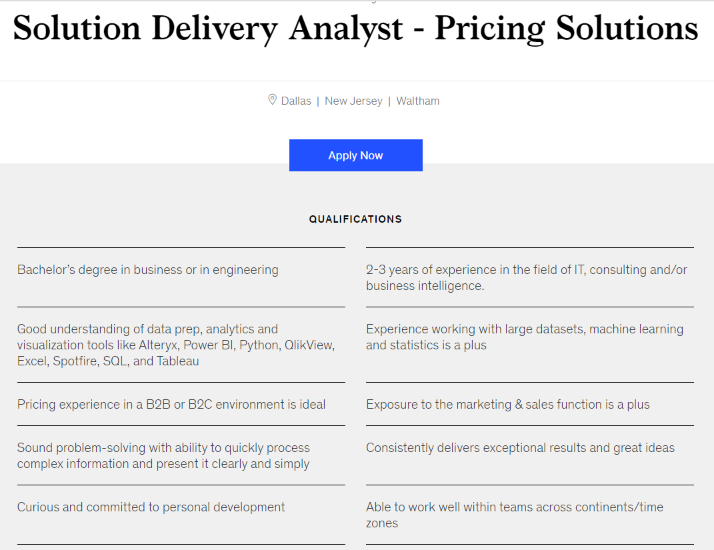Click the Pricing Solutions part of the title

[x=566, y=28]
